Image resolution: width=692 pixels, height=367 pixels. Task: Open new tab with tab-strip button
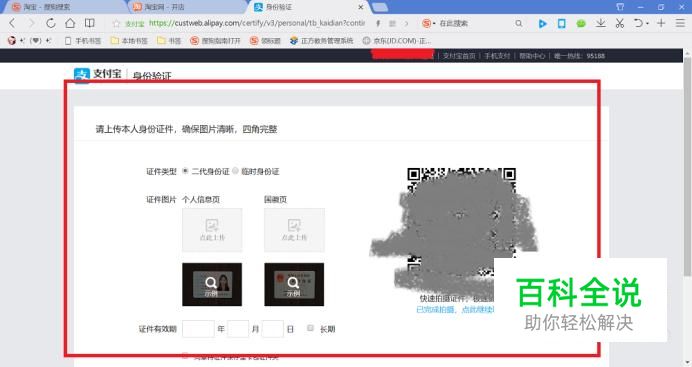(380, 7)
